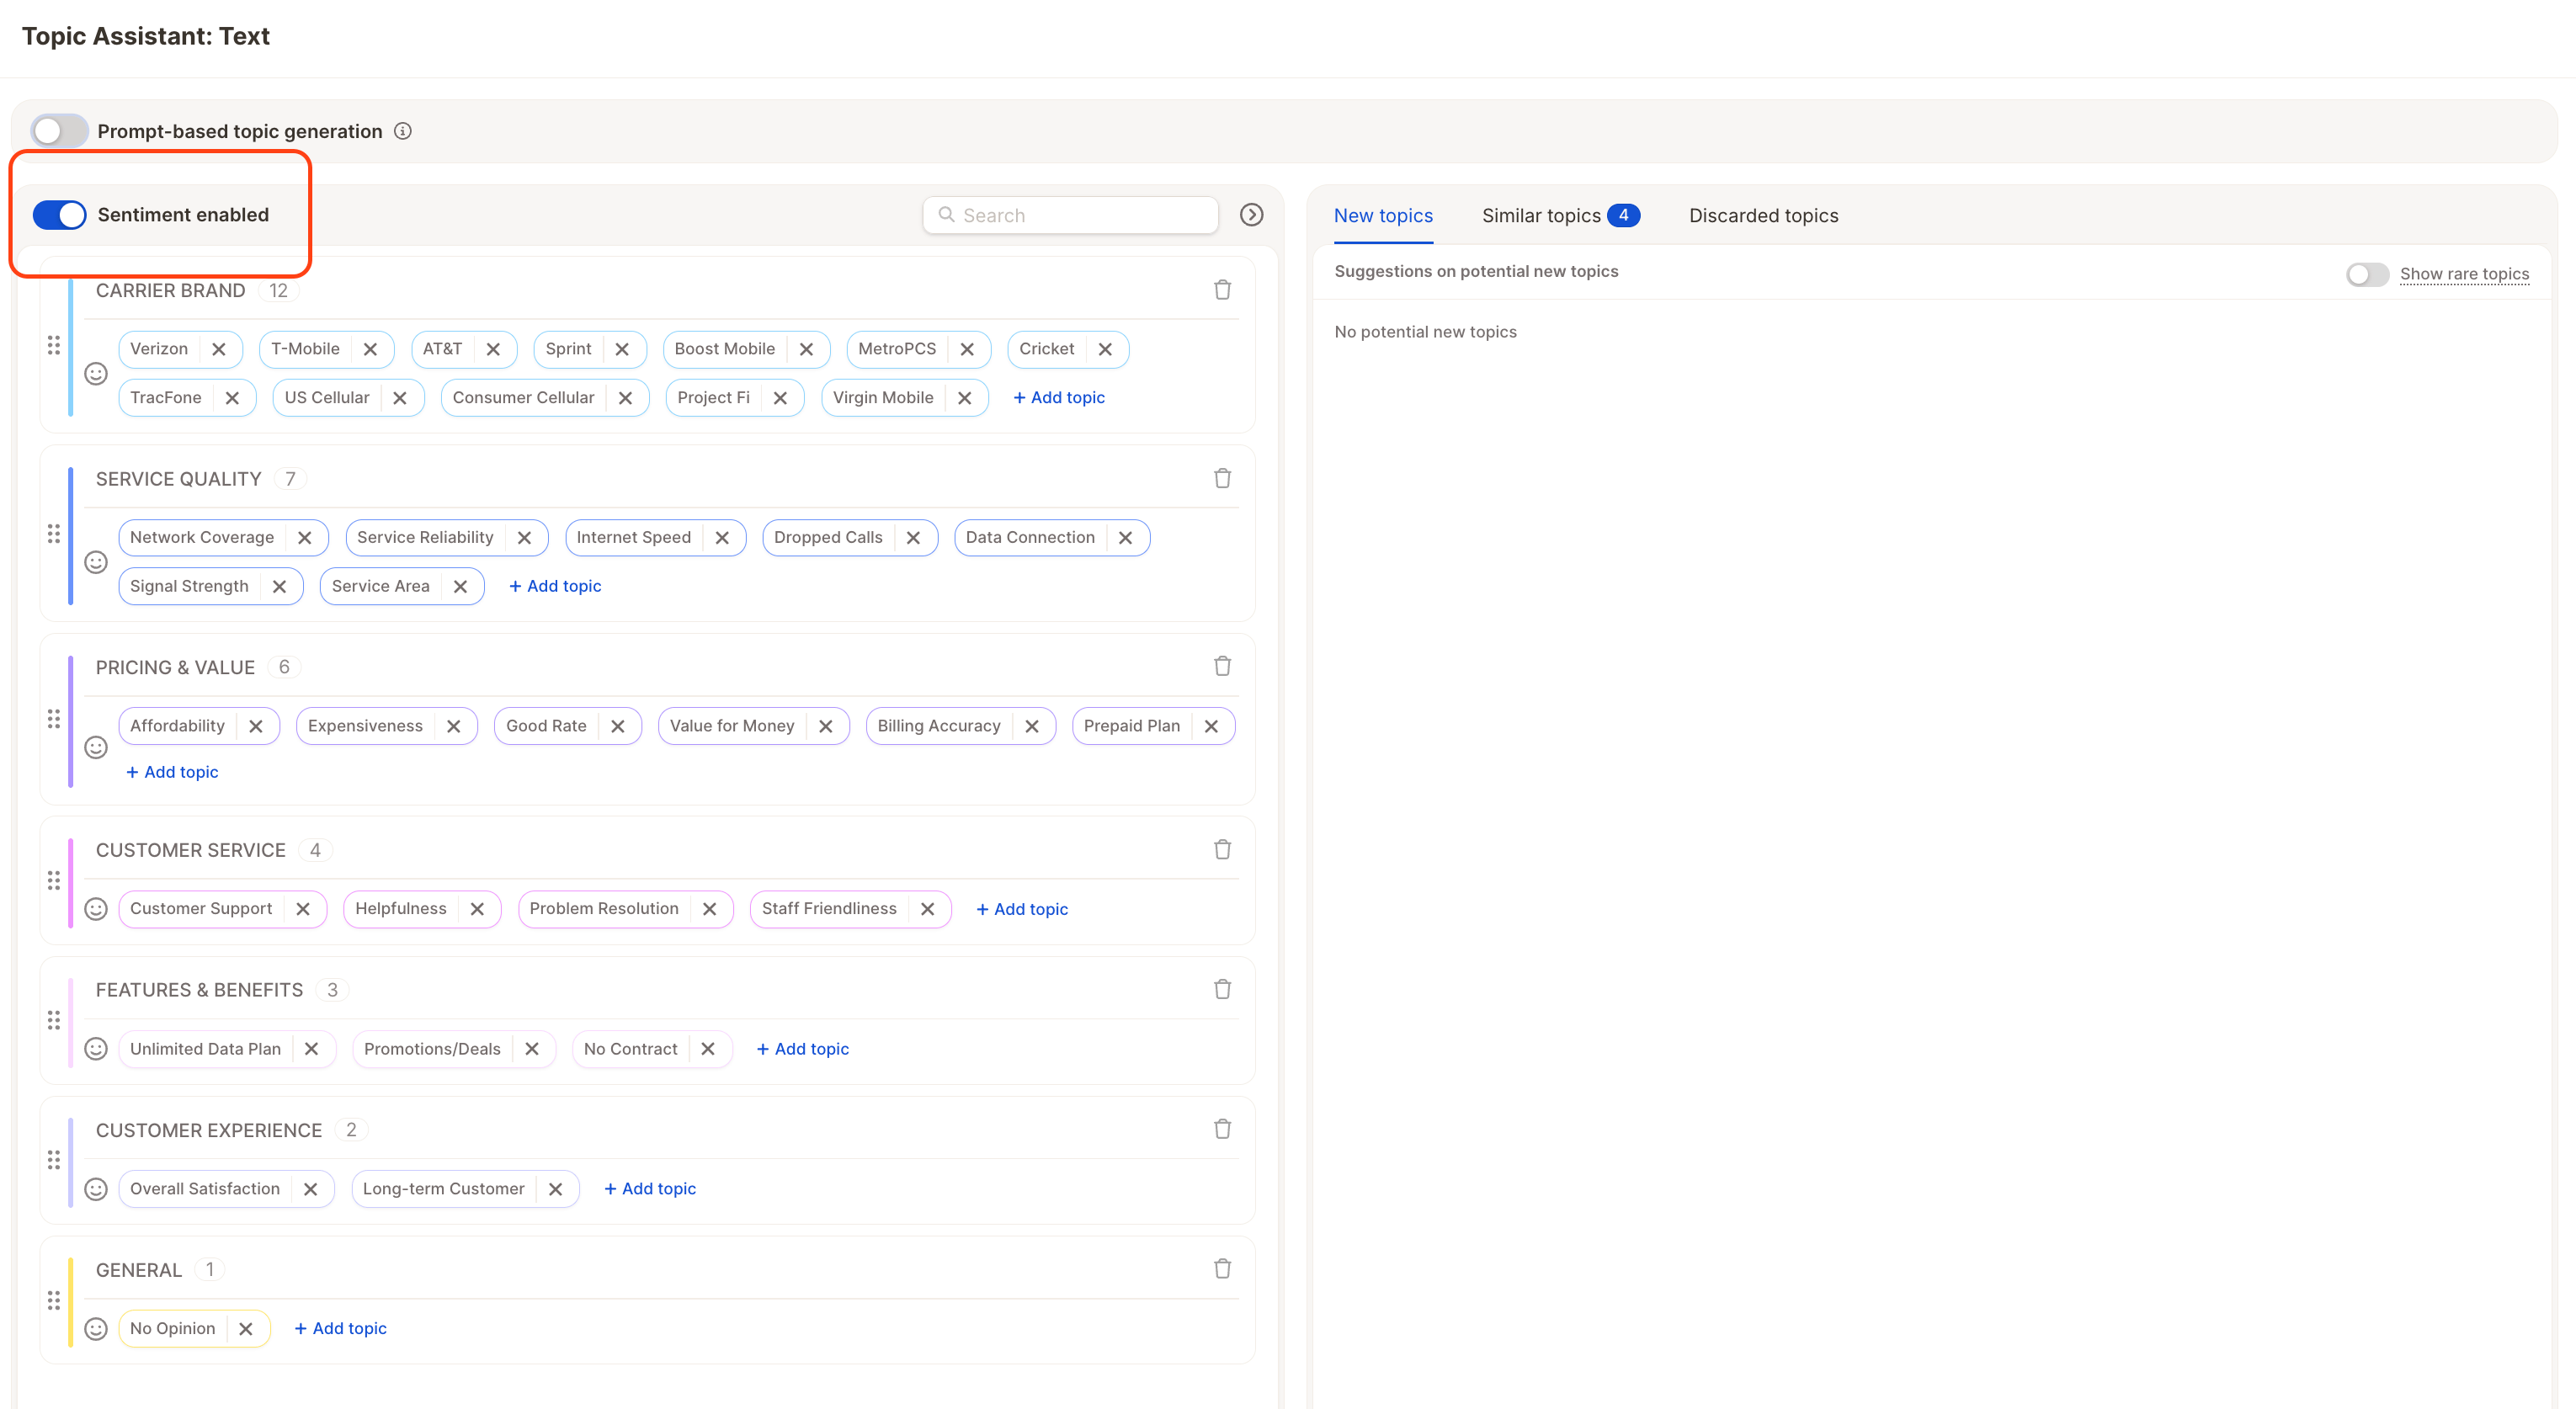Click the drag handle of CARRIER BRAND
The image size is (2576, 1409).
(x=54, y=345)
